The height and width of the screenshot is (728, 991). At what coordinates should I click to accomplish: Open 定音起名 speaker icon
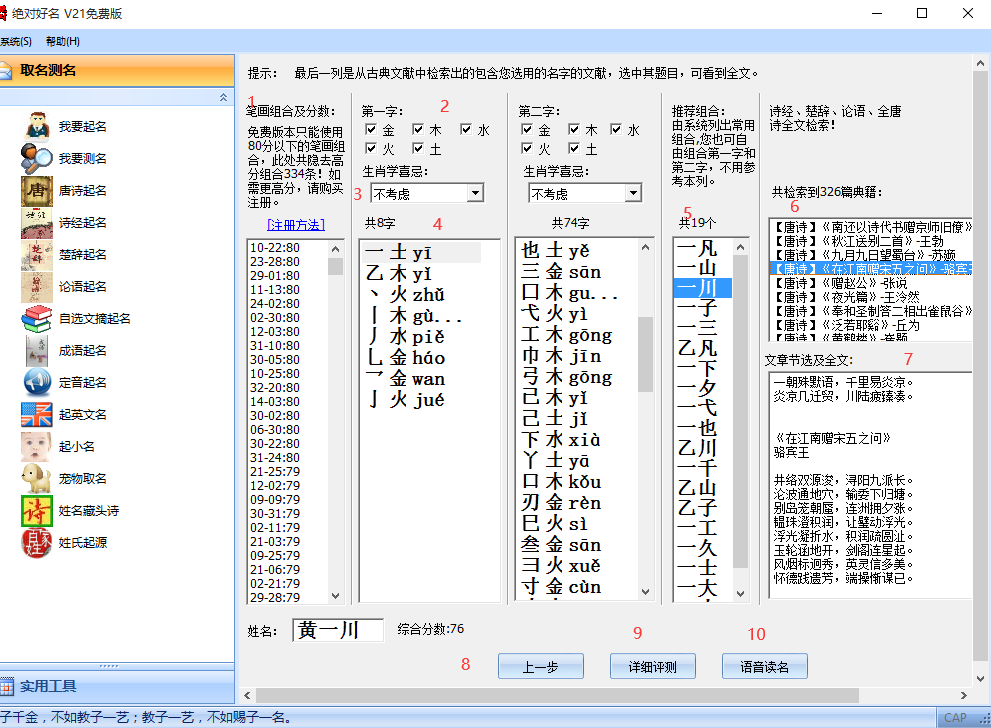coord(37,383)
